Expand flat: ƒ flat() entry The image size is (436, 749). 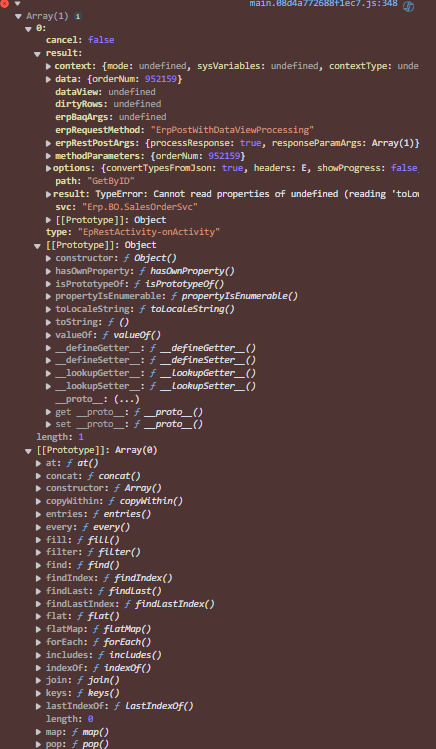(x=39, y=616)
